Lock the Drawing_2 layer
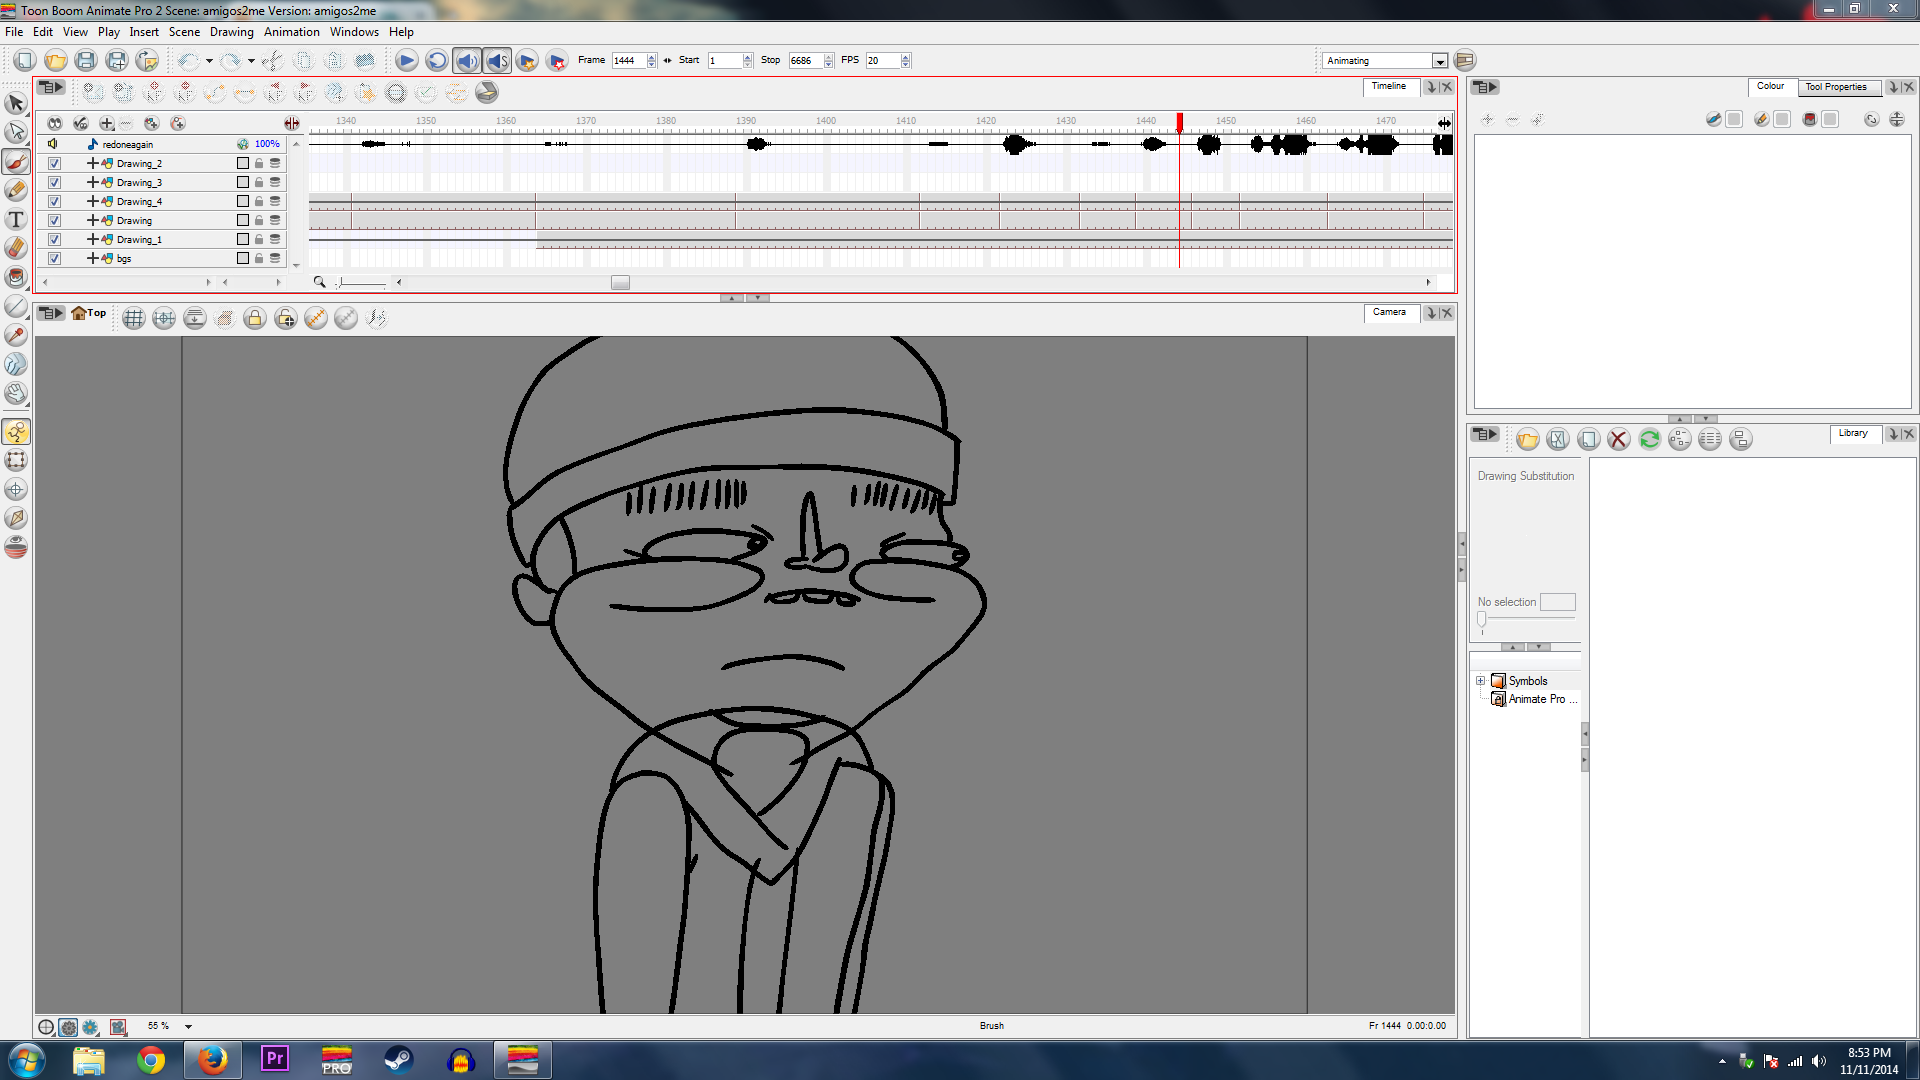 (x=259, y=163)
